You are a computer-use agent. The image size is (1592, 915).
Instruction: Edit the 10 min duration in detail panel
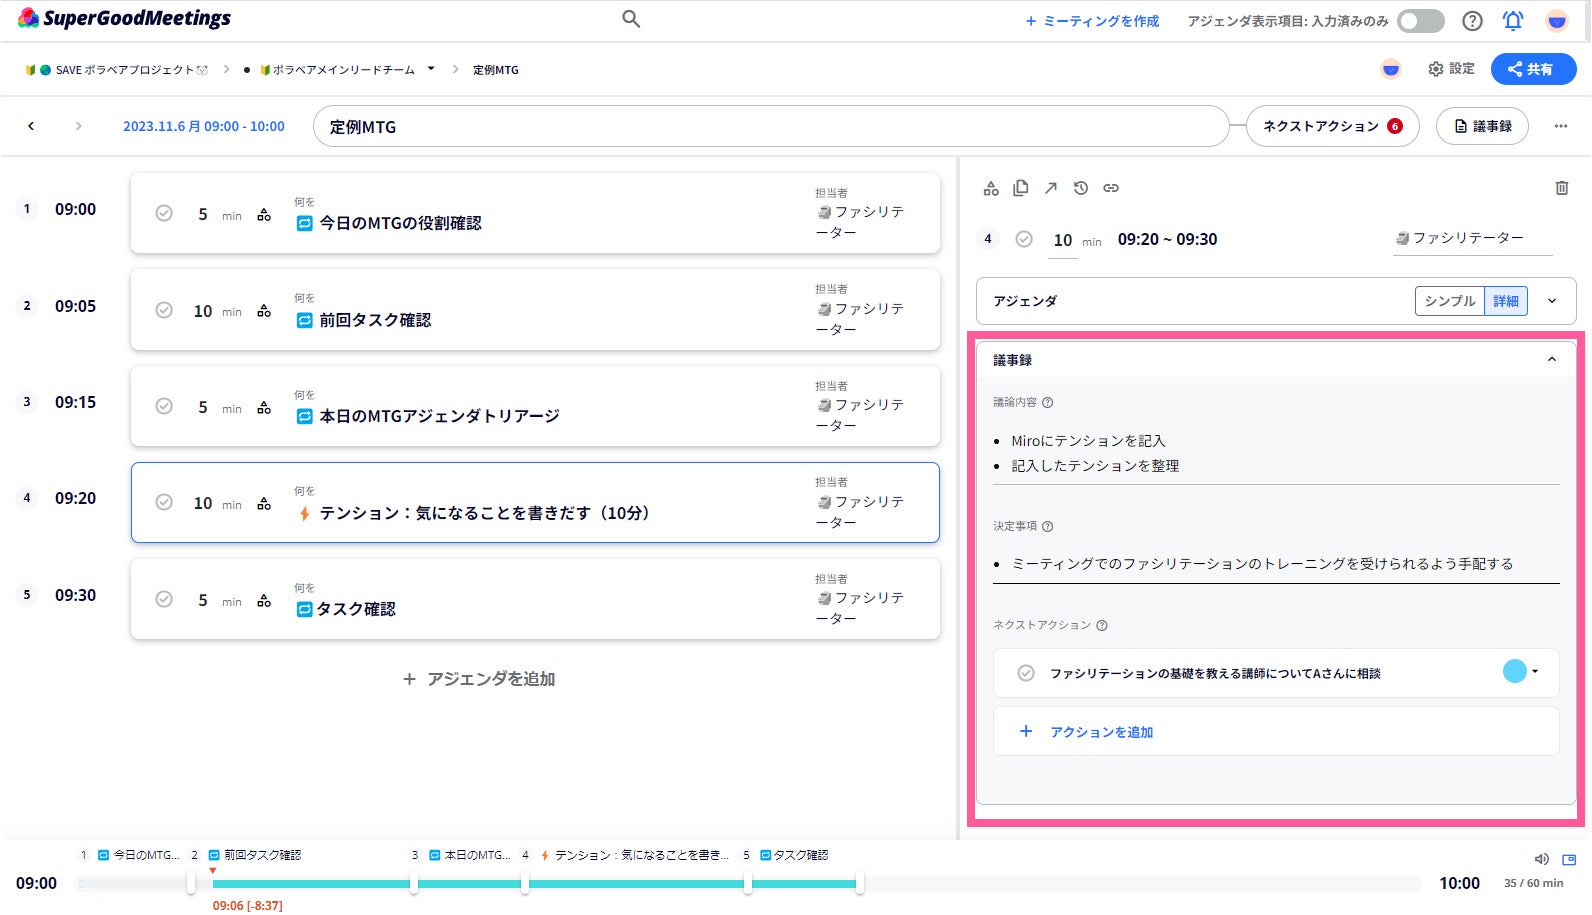tap(1063, 241)
